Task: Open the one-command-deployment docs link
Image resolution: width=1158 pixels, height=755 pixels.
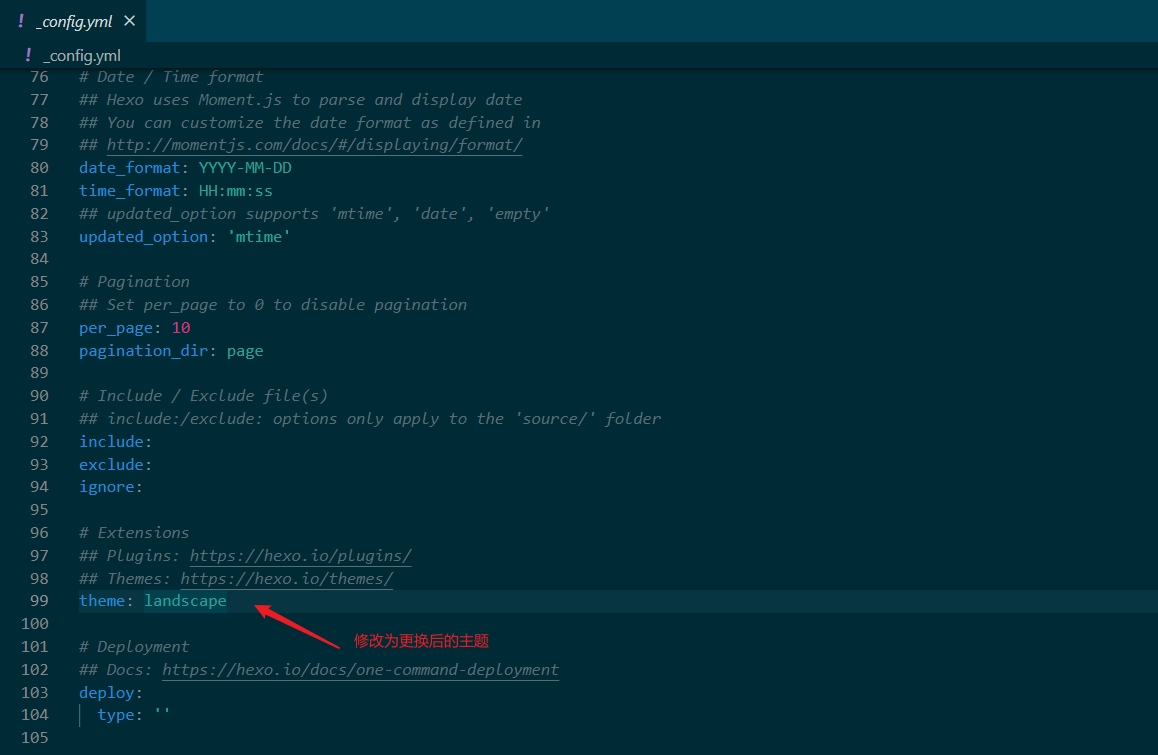Action: (x=360, y=670)
